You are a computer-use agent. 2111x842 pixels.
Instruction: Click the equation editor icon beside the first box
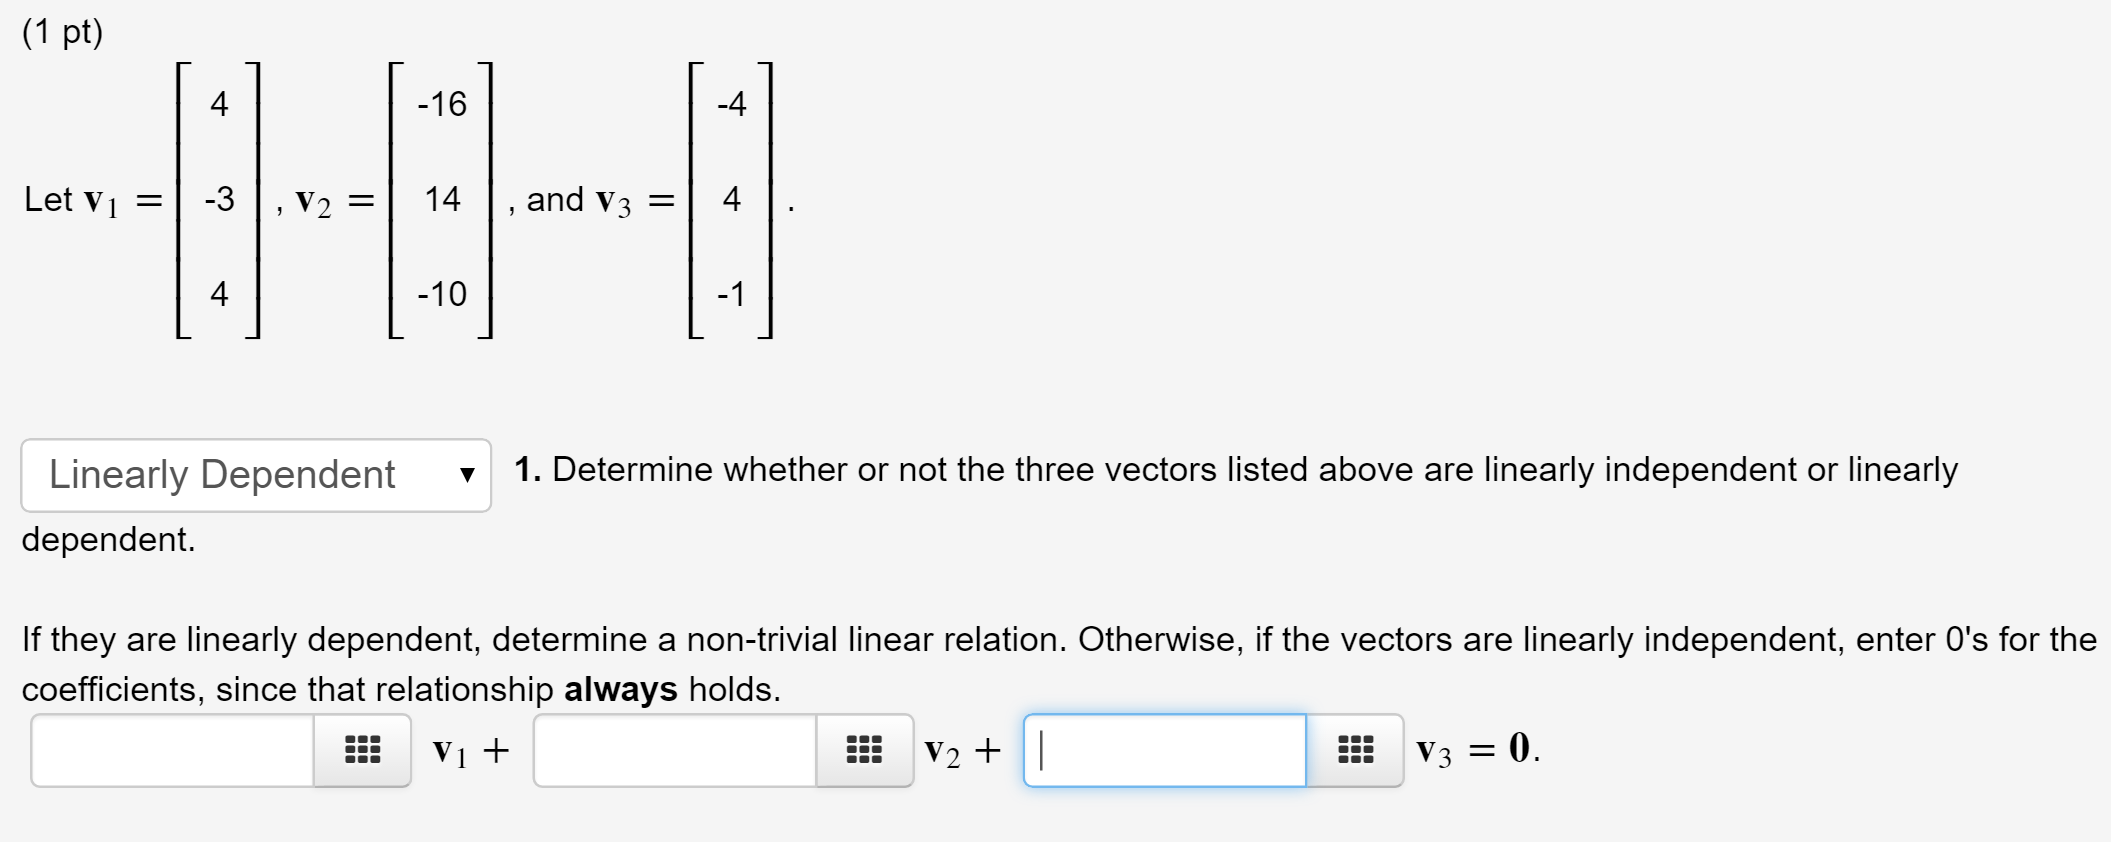coord(362,750)
